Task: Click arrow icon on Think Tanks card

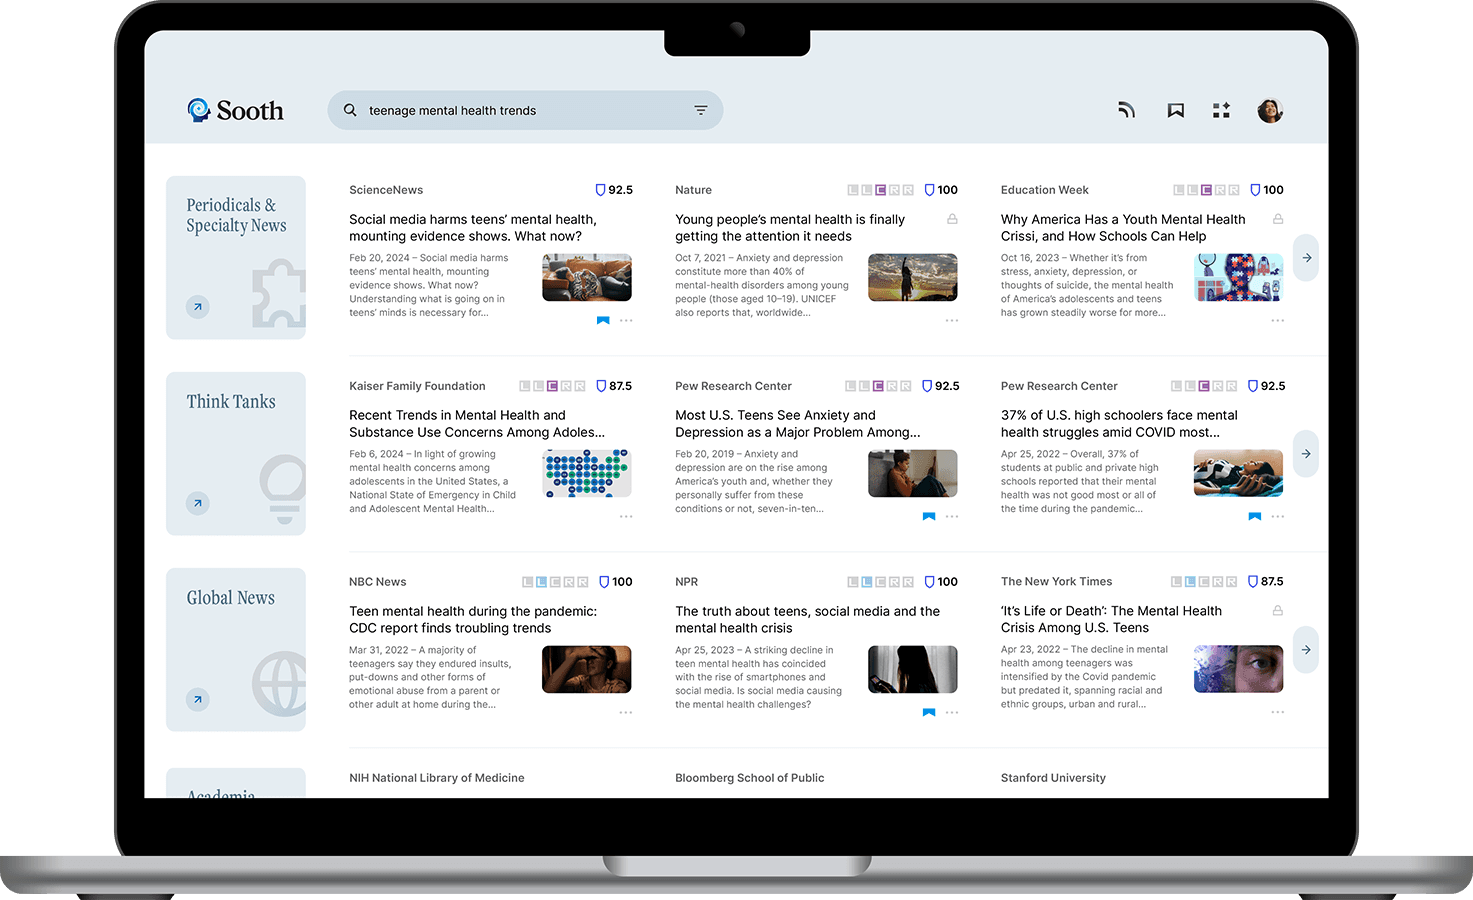Action: pyautogui.click(x=198, y=503)
